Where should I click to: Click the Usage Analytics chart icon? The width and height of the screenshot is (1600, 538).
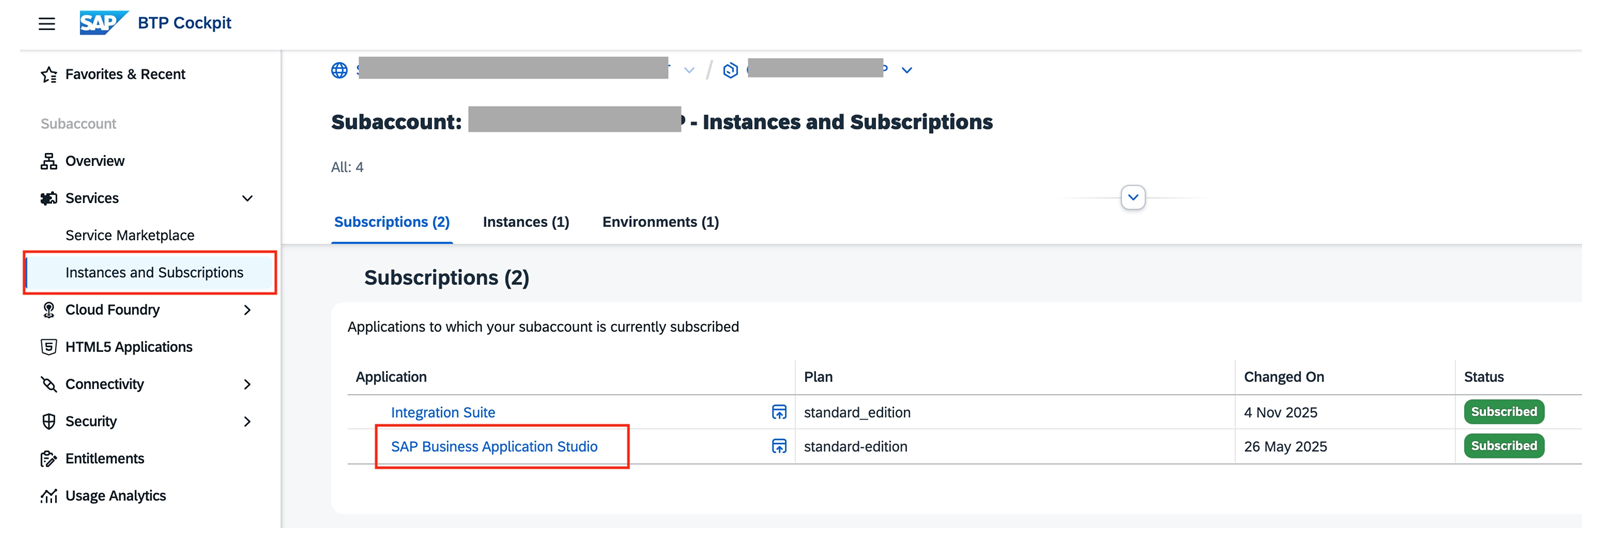click(x=49, y=496)
